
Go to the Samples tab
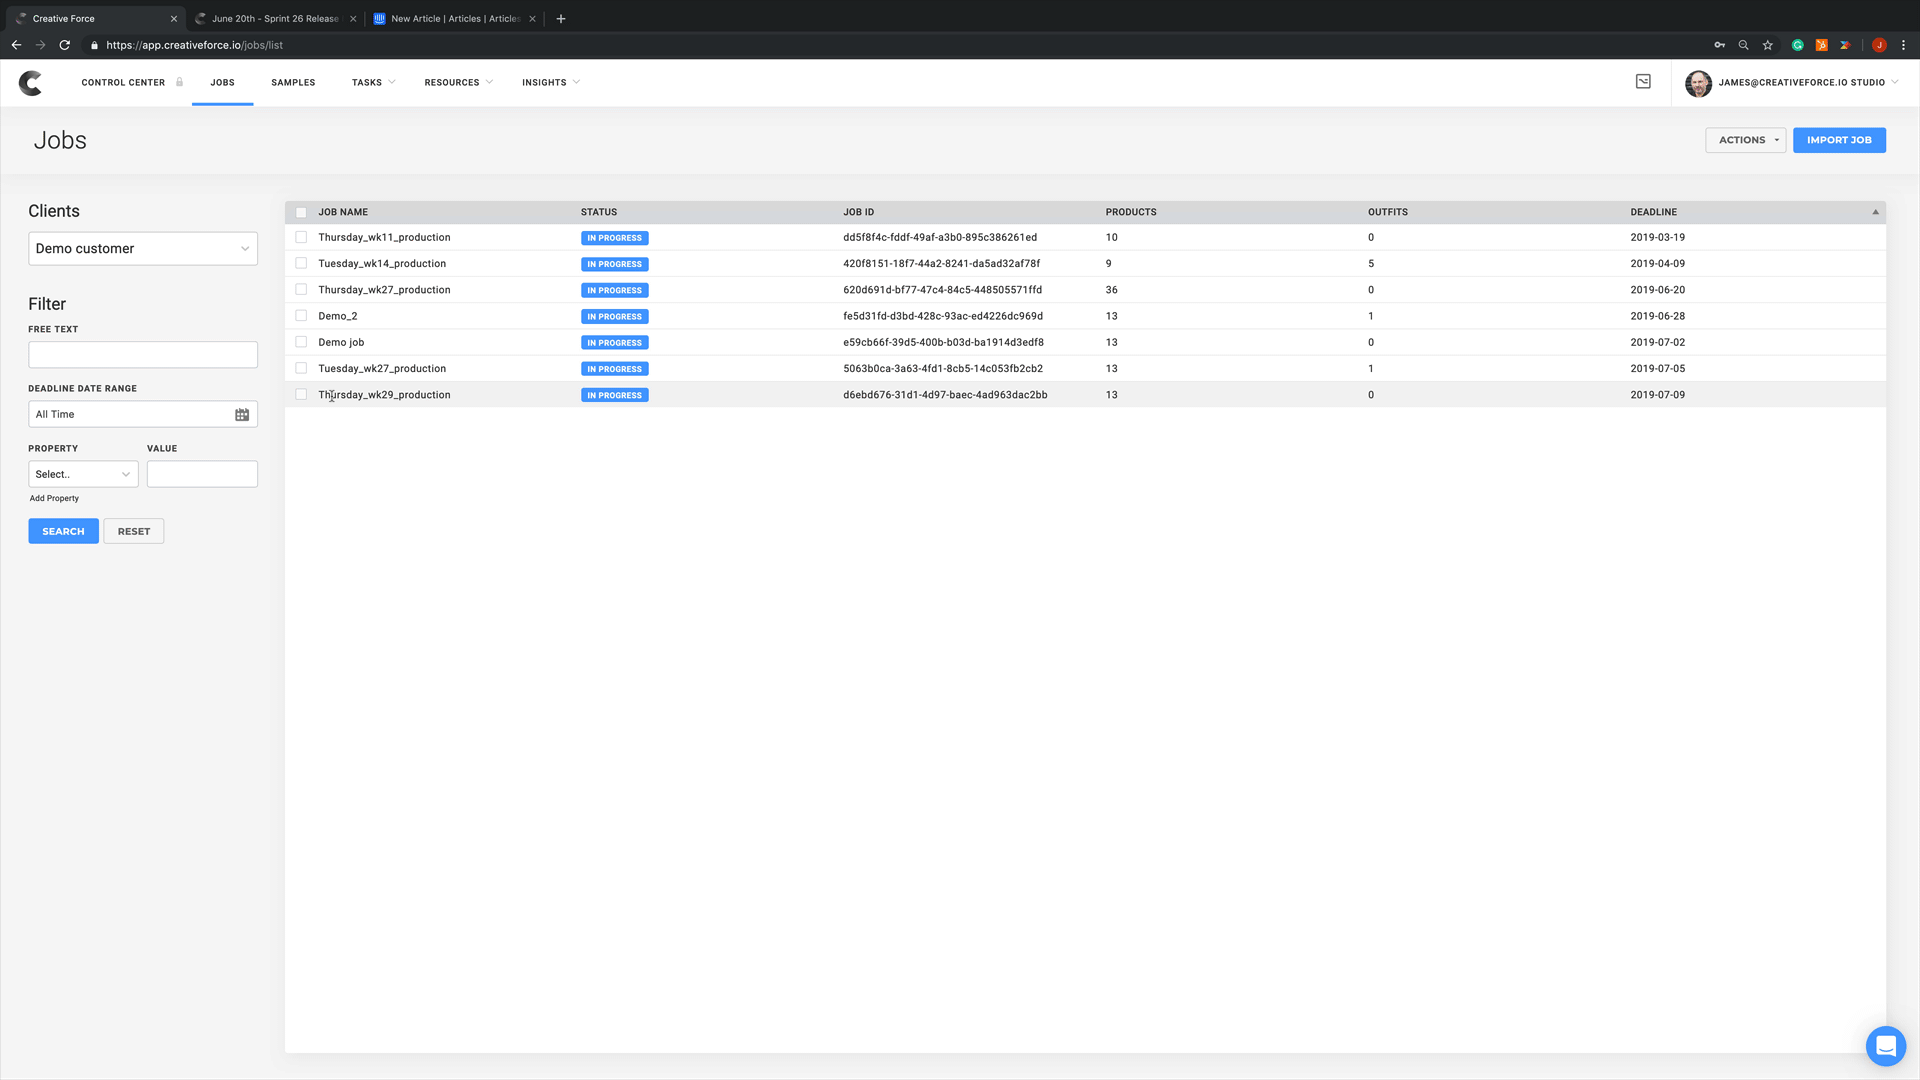point(293,83)
